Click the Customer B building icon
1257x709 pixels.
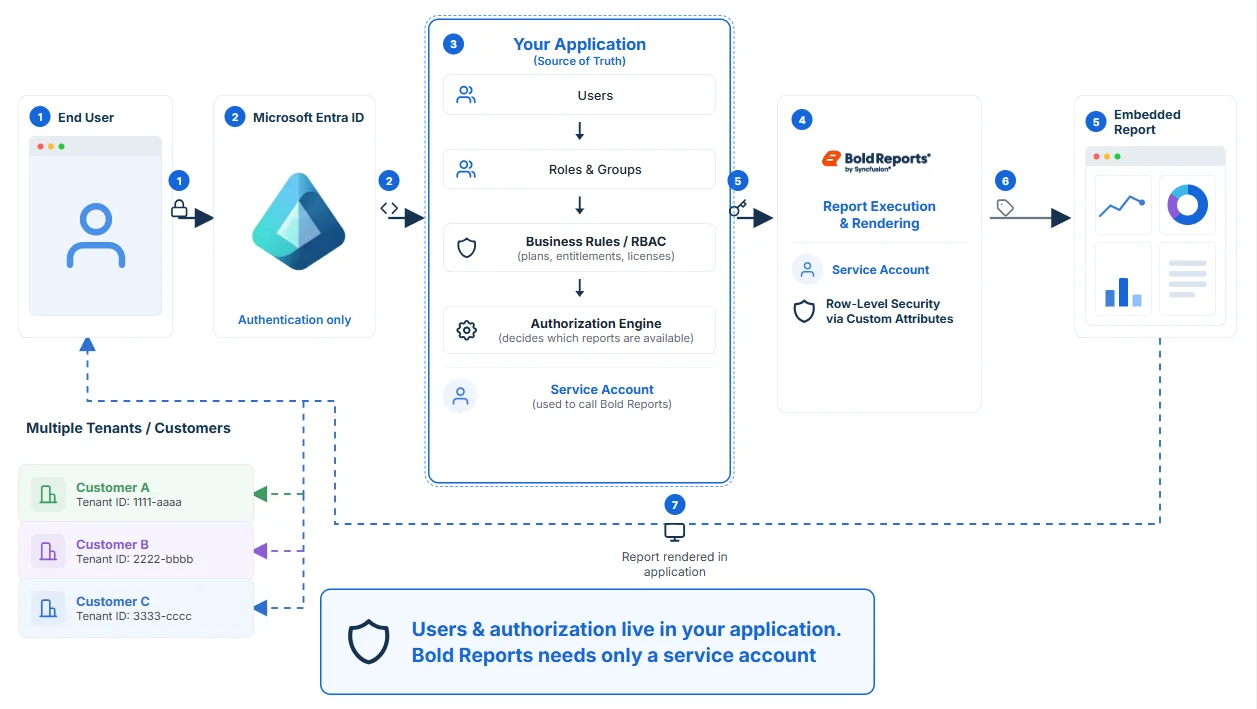point(47,551)
